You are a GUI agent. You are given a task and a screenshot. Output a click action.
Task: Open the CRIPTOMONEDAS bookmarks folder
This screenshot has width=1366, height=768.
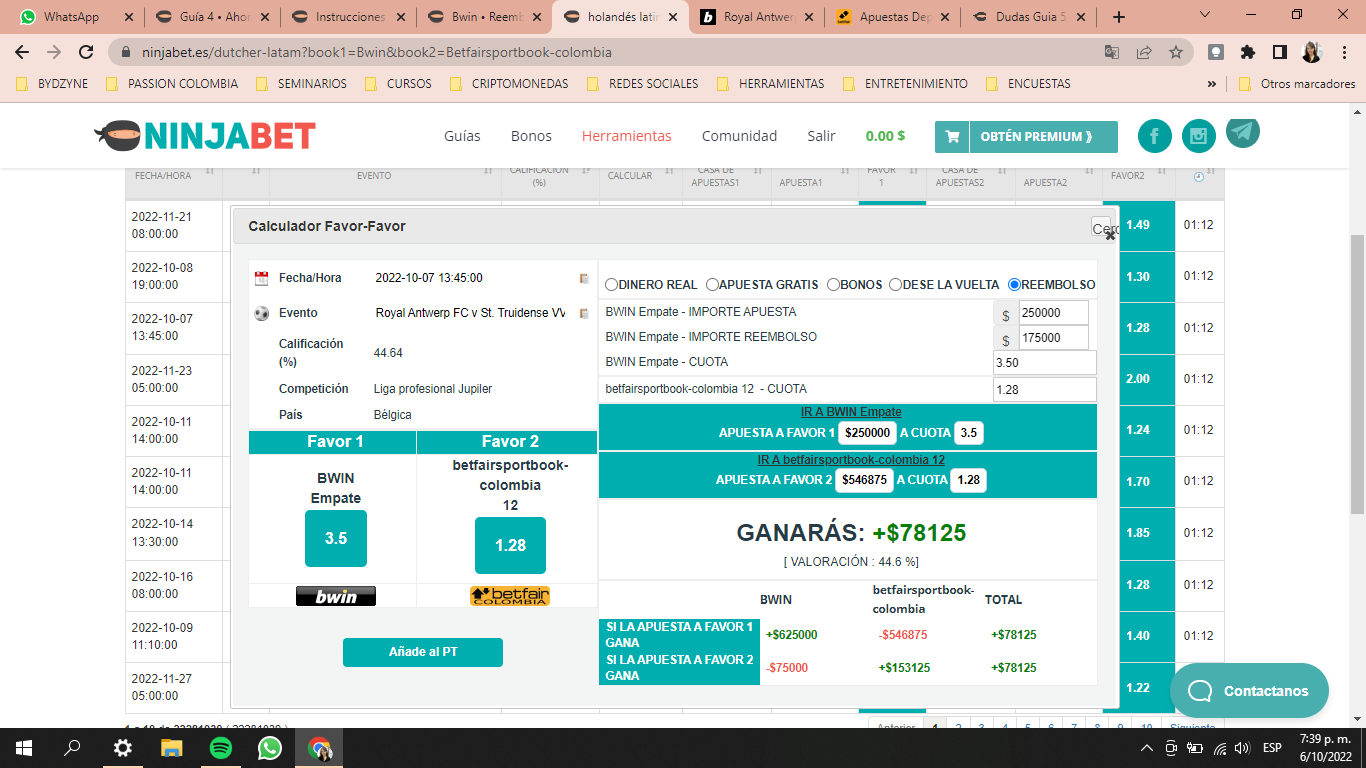tap(509, 84)
